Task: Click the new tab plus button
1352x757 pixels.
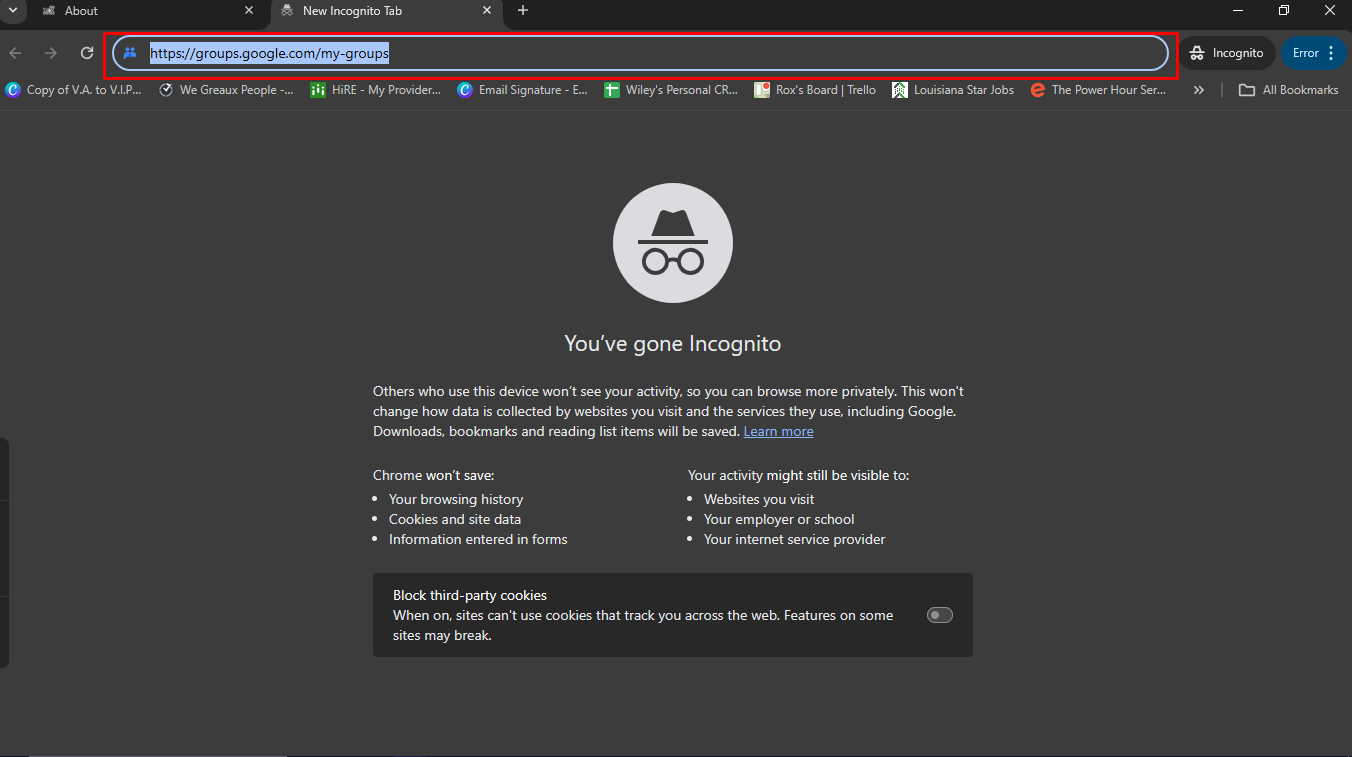Action: (523, 11)
